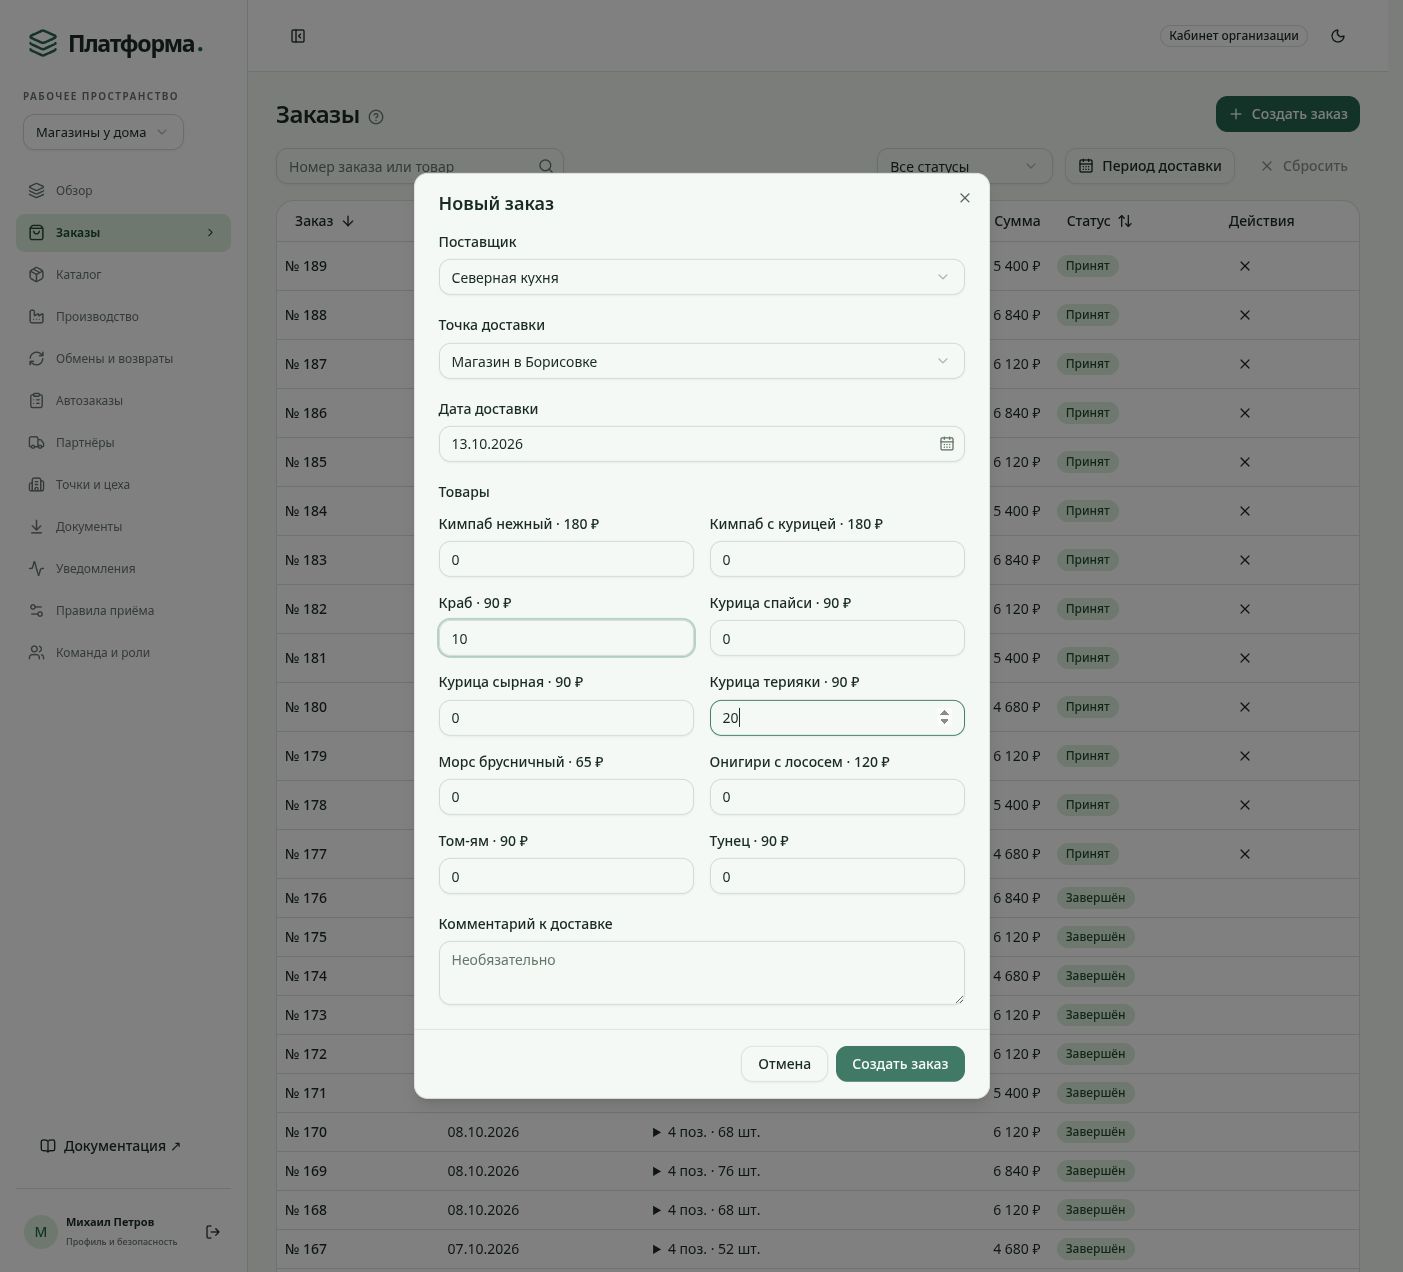Cancel order № 189 with X icon
This screenshot has width=1403, height=1272.
(x=1245, y=266)
